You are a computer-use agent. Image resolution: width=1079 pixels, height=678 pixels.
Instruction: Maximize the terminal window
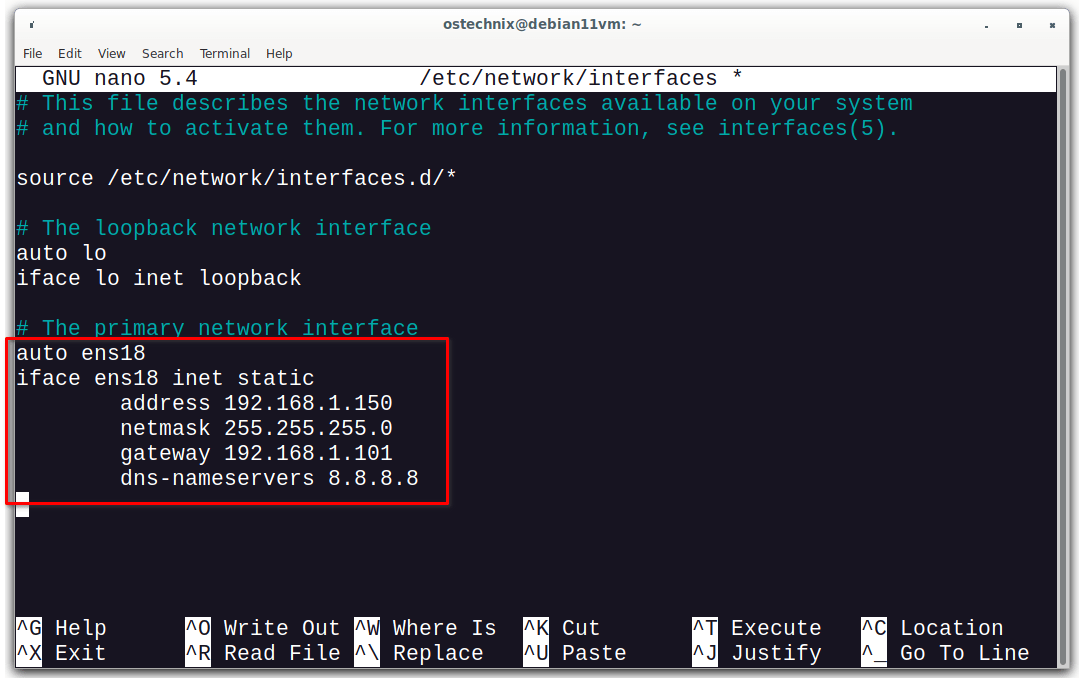(1019, 25)
